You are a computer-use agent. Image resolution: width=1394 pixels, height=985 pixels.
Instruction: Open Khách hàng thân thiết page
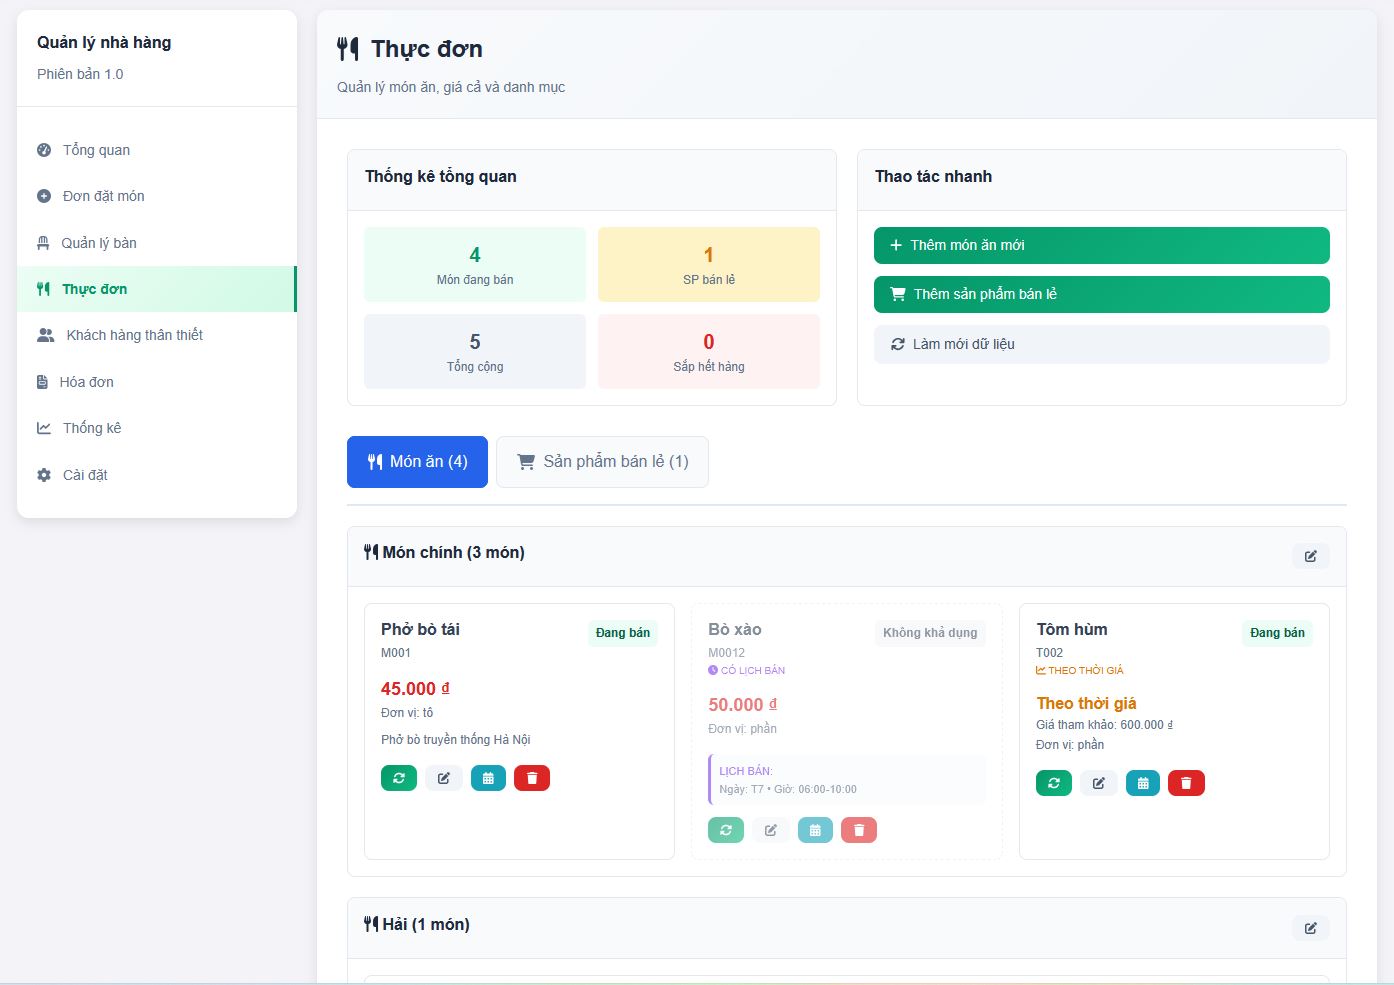(157, 335)
